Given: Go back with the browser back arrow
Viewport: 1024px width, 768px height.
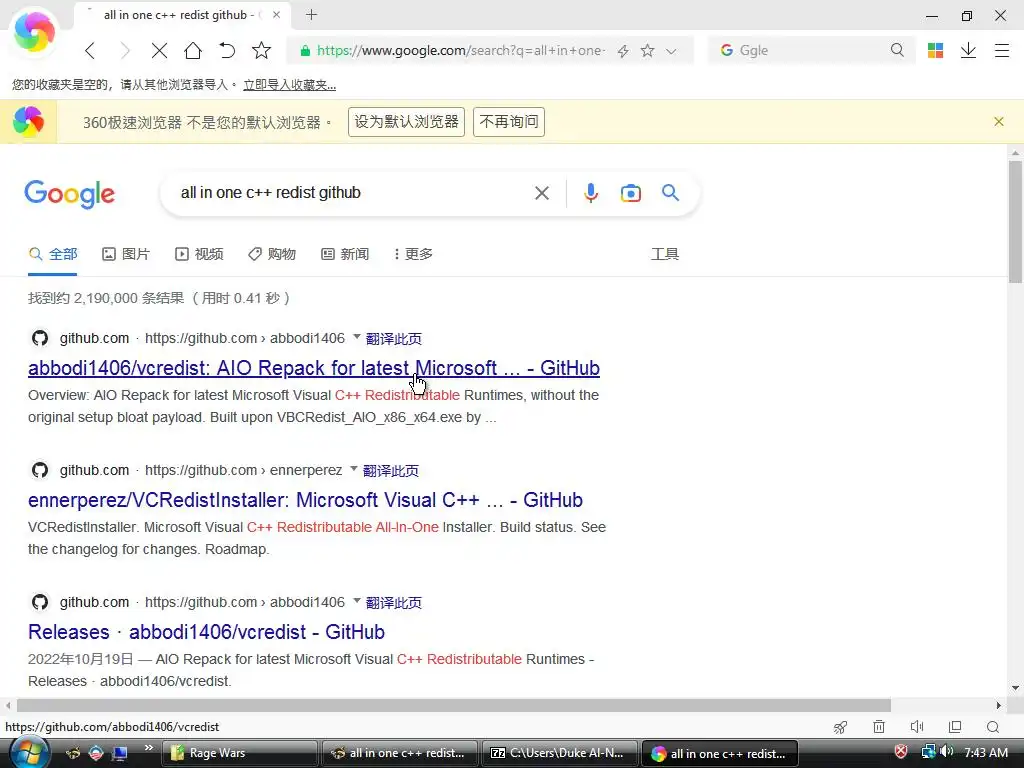Looking at the screenshot, I should (x=90, y=50).
